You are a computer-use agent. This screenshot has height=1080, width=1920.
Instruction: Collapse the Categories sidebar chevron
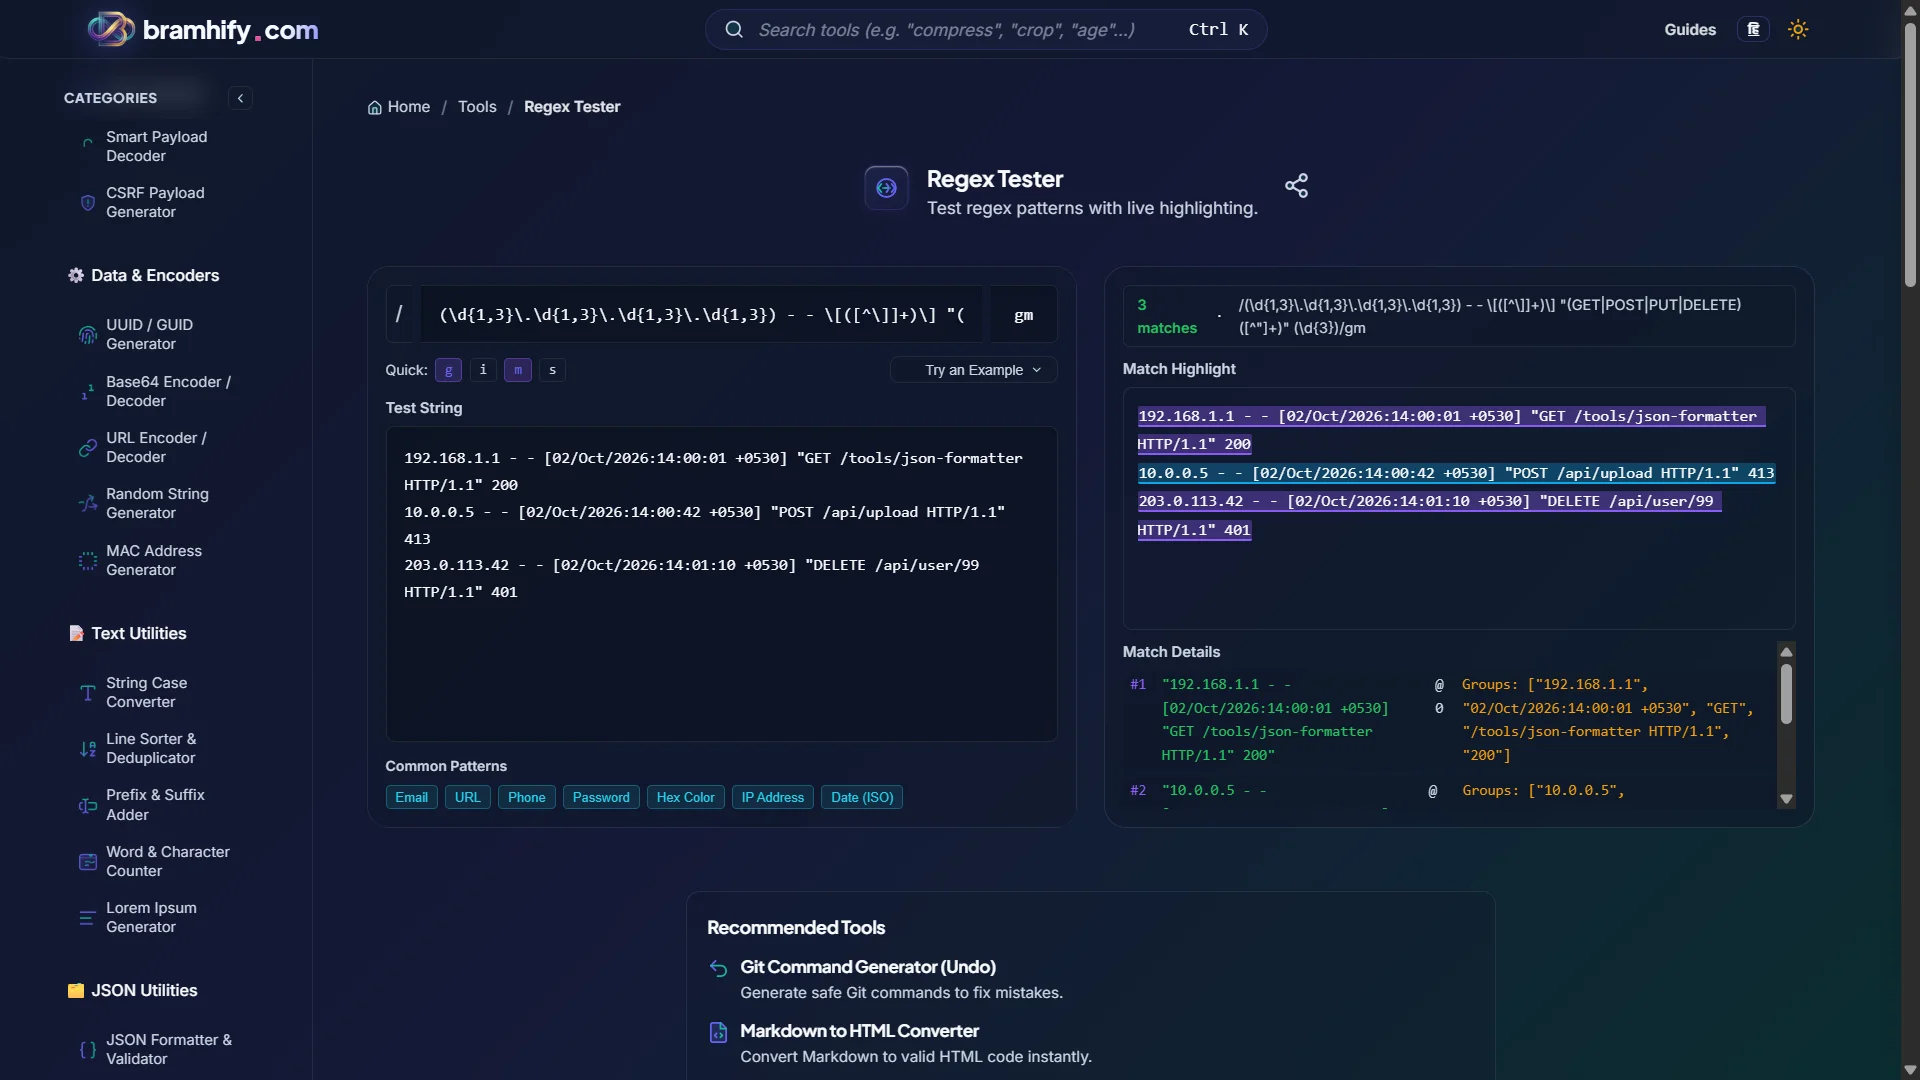(240, 98)
